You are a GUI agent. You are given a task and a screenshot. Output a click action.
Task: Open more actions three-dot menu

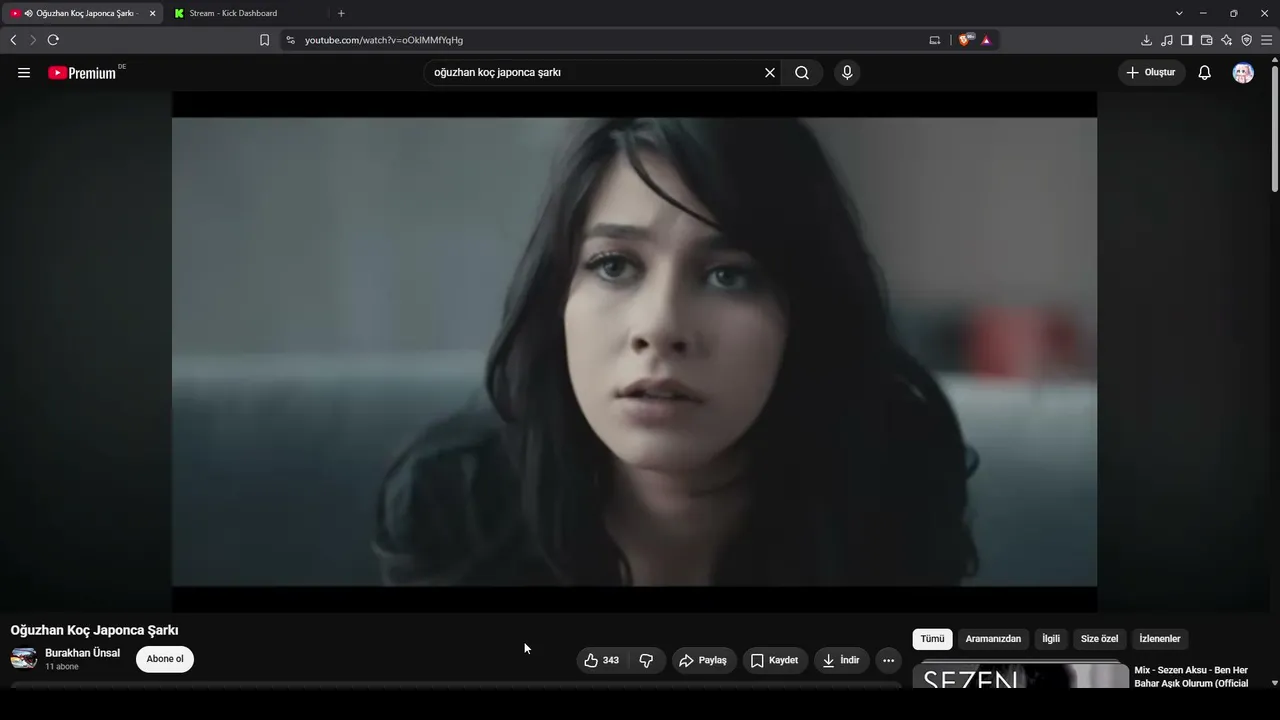pos(888,660)
